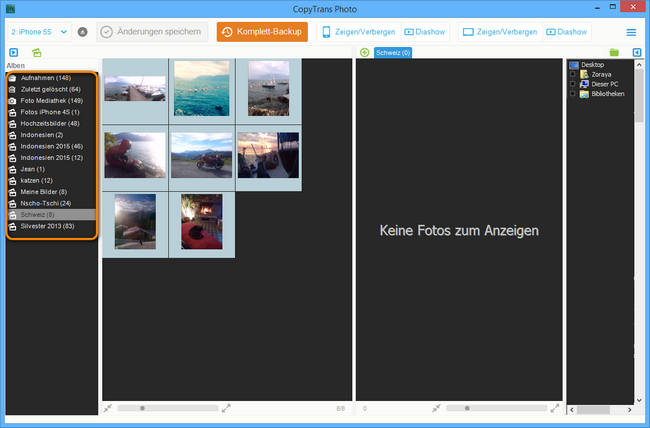
Task: Select the Schweiz (0) tab
Action: (392, 52)
